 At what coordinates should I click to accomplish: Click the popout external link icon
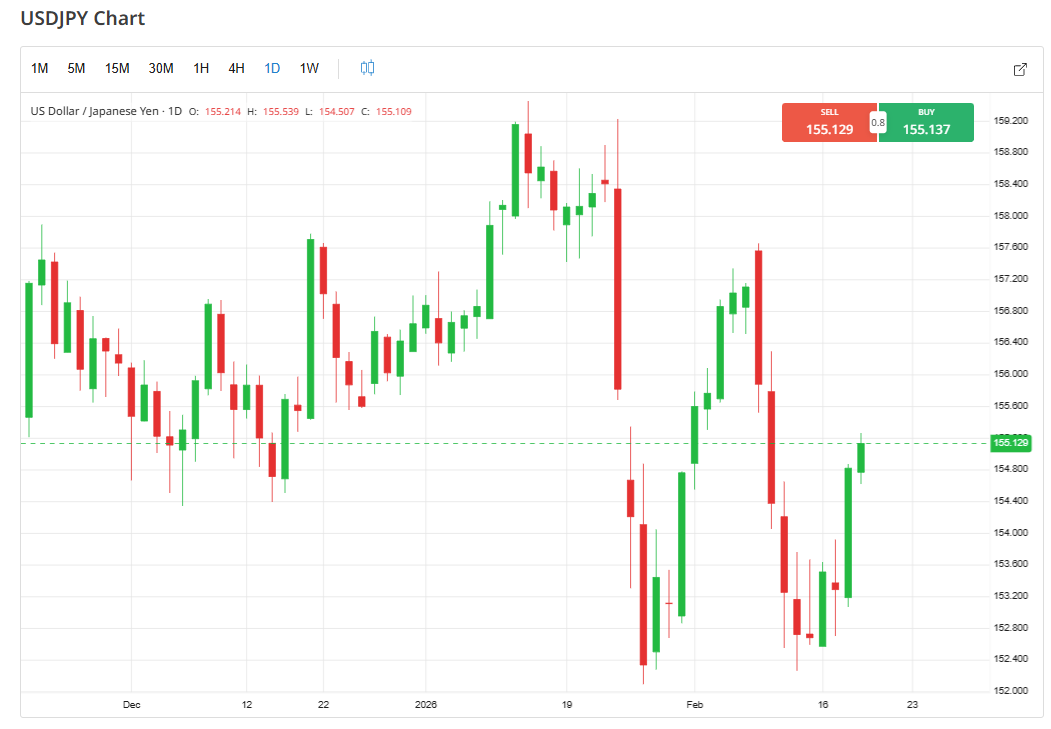tap(1020, 69)
